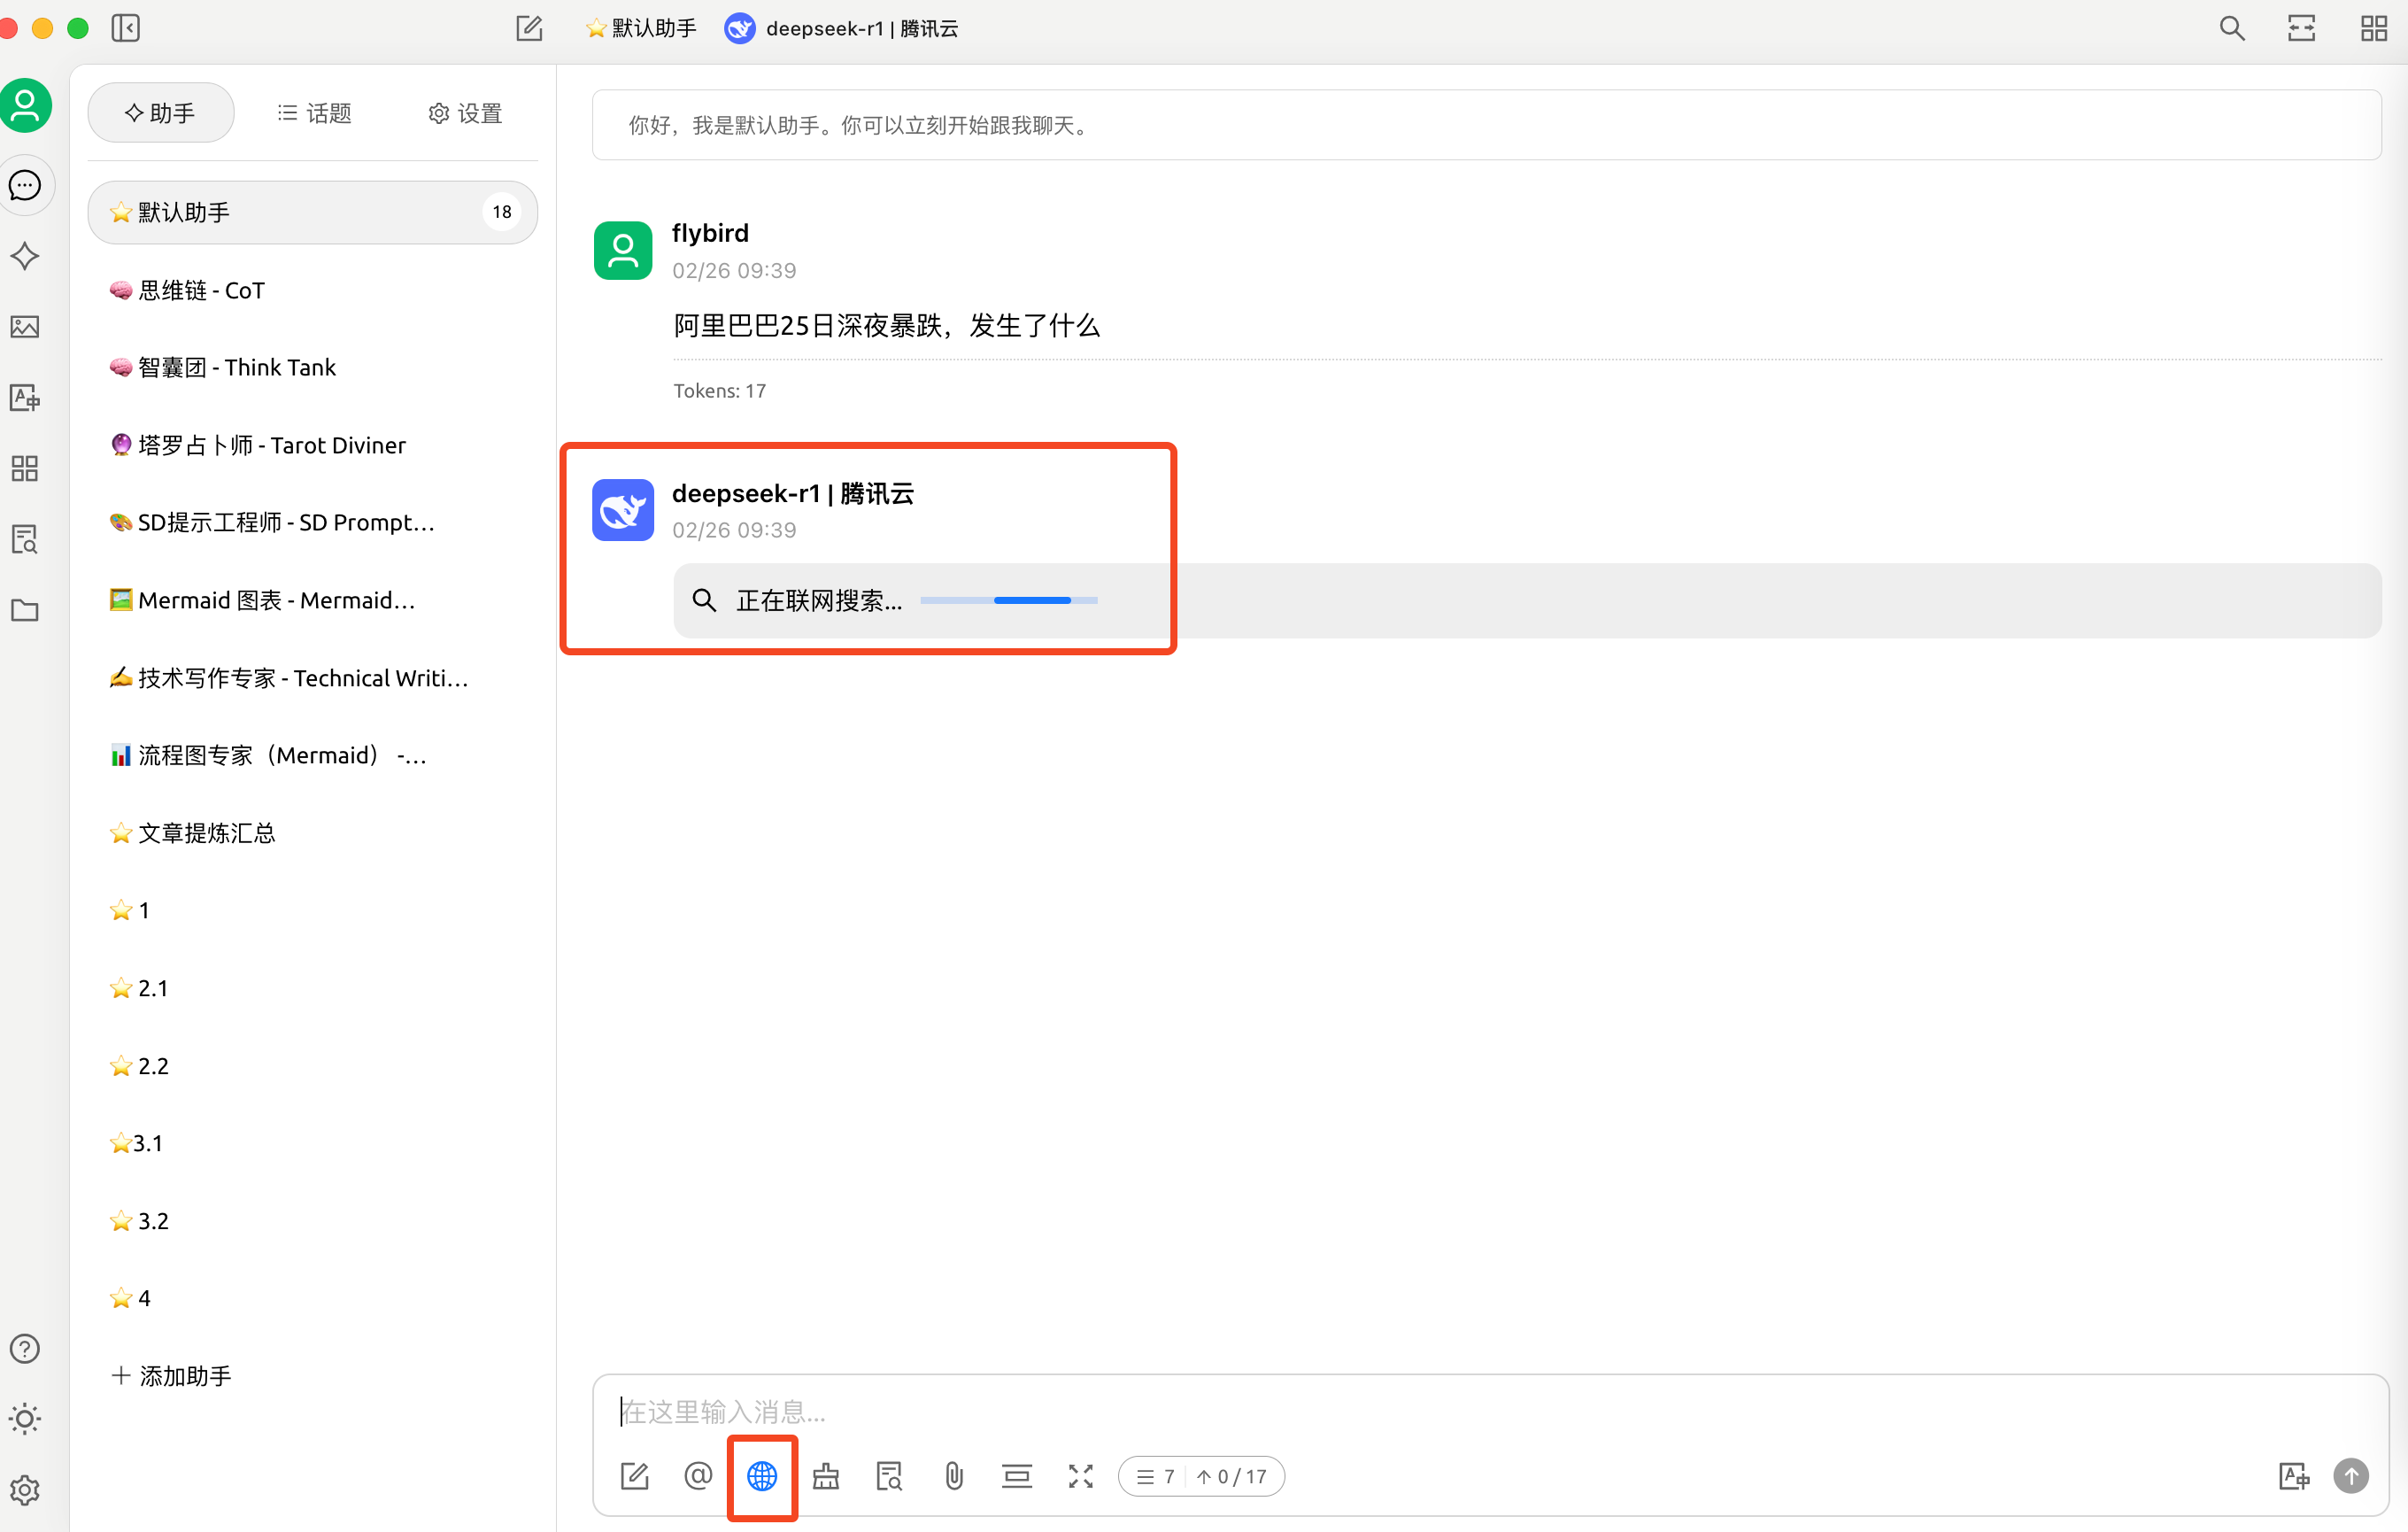The image size is (2408, 1532).
Task: Open the default assistant selector in header
Action: [x=640, y=28]
